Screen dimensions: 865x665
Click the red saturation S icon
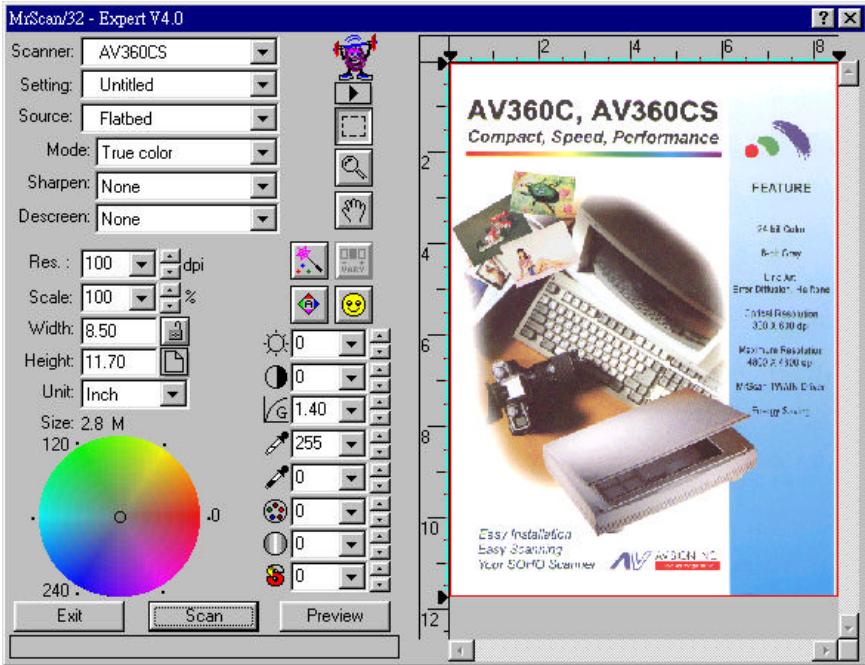pos(276,576)
